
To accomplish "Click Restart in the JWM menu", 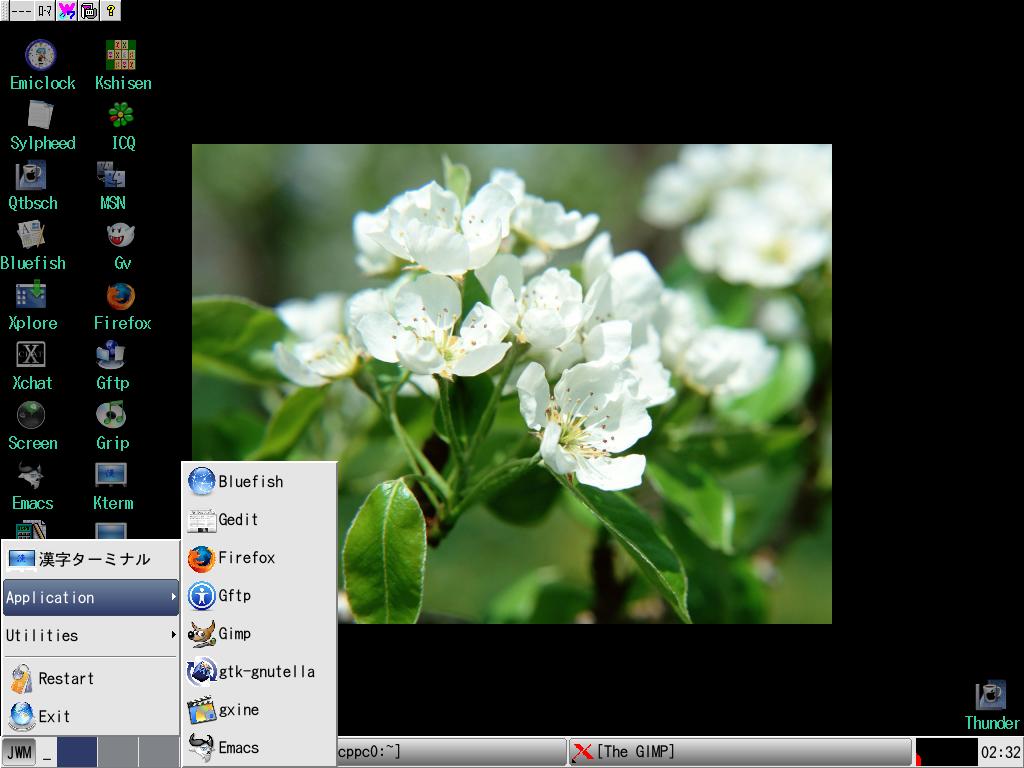I will click(66, 678).
